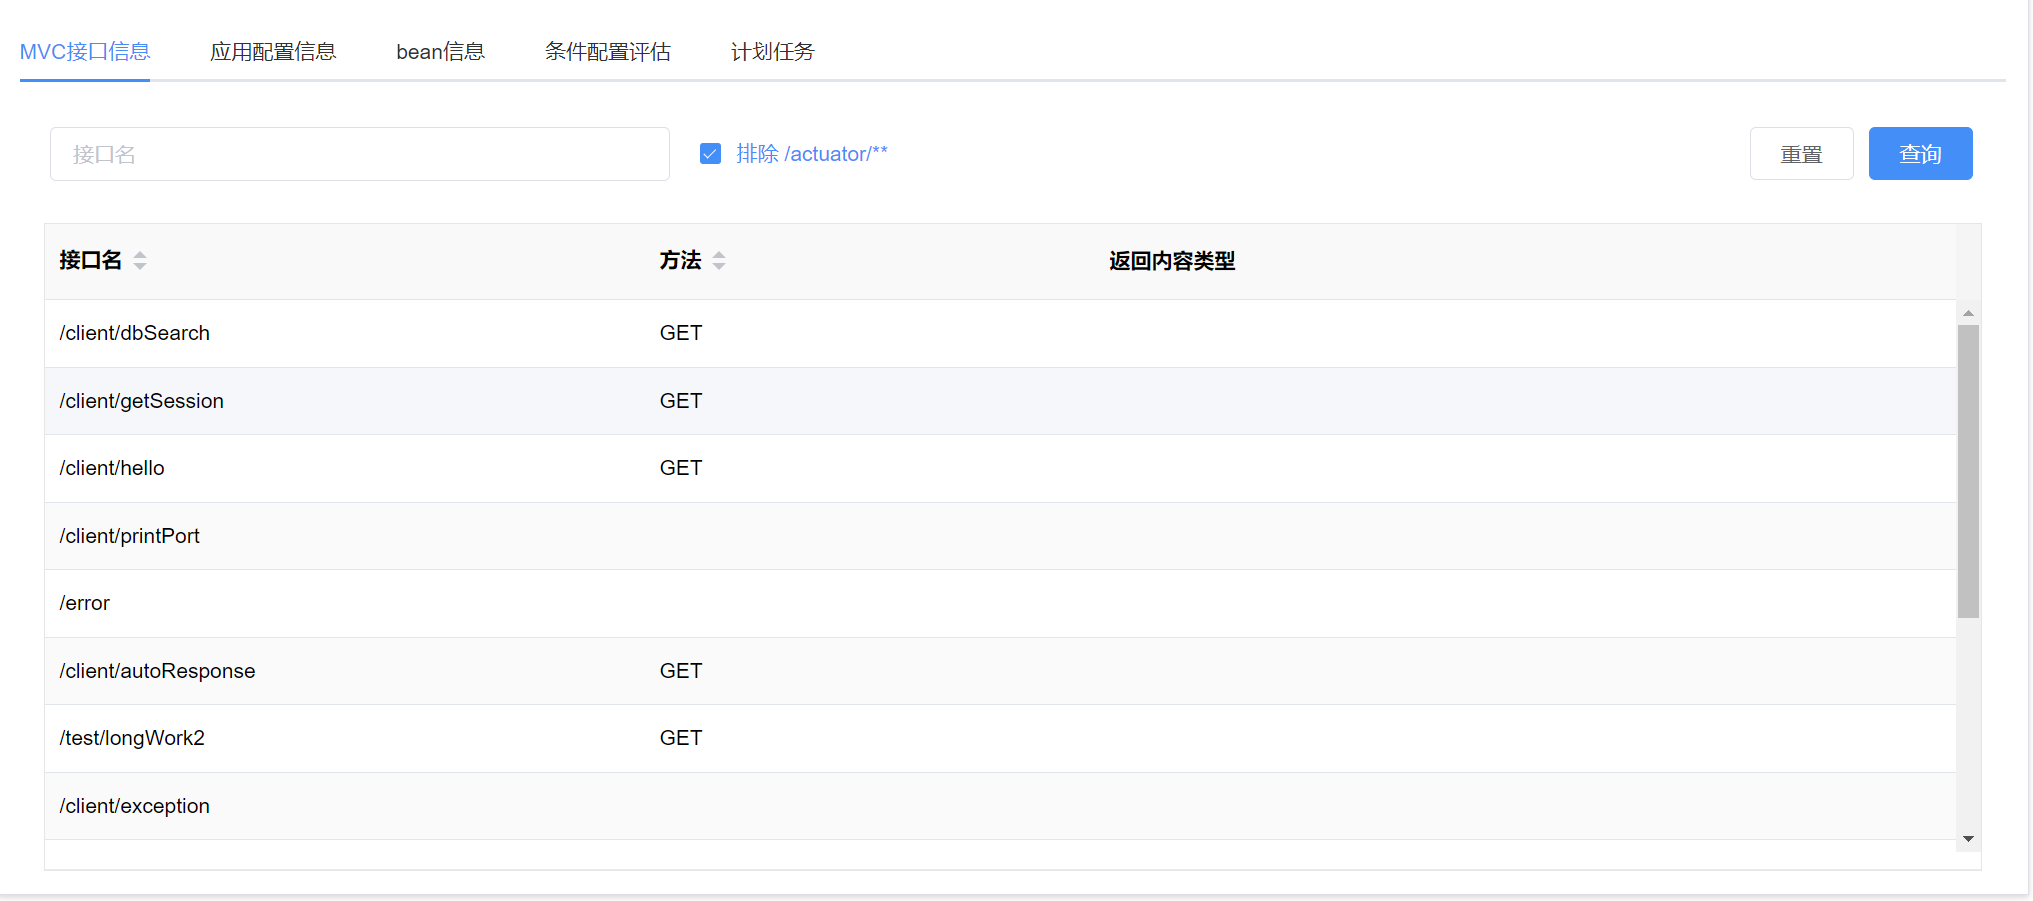Click the 返回内容类型 column header
Viewport: 2033px width, 901px height.
click(x=1172, y=261)
